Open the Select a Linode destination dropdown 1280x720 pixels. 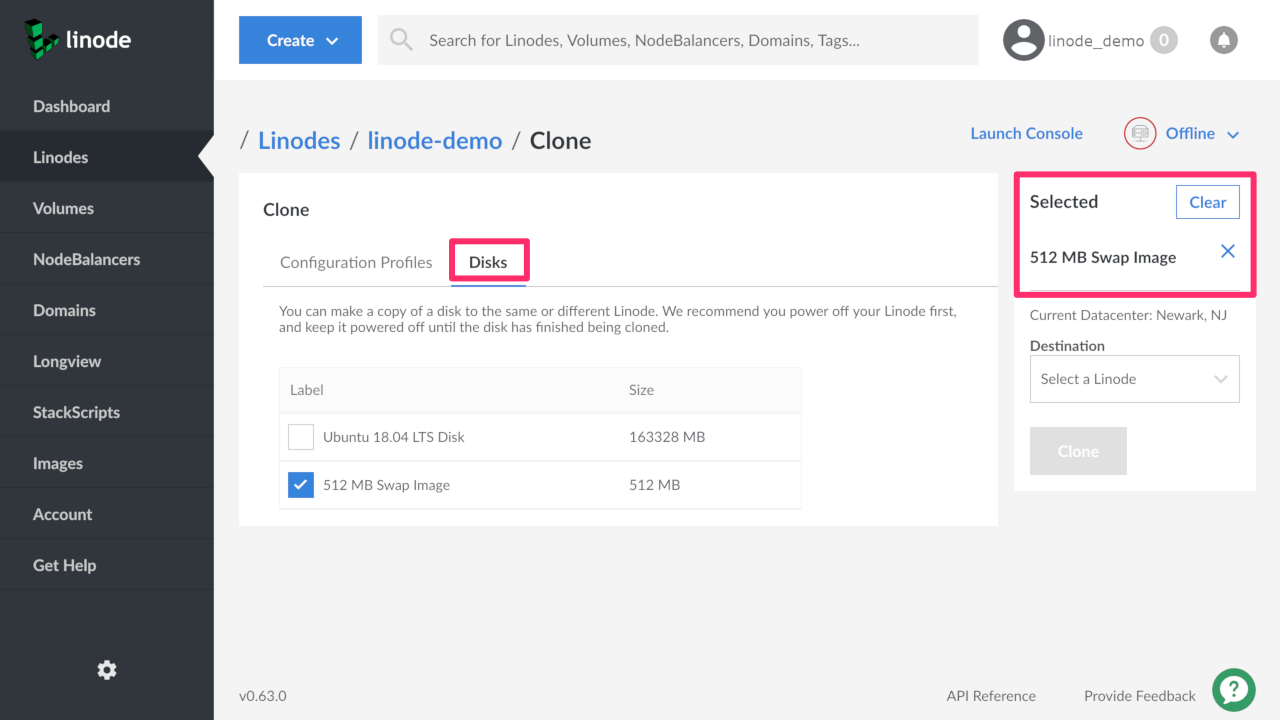pyautogui.click(x=1134, y=379)
